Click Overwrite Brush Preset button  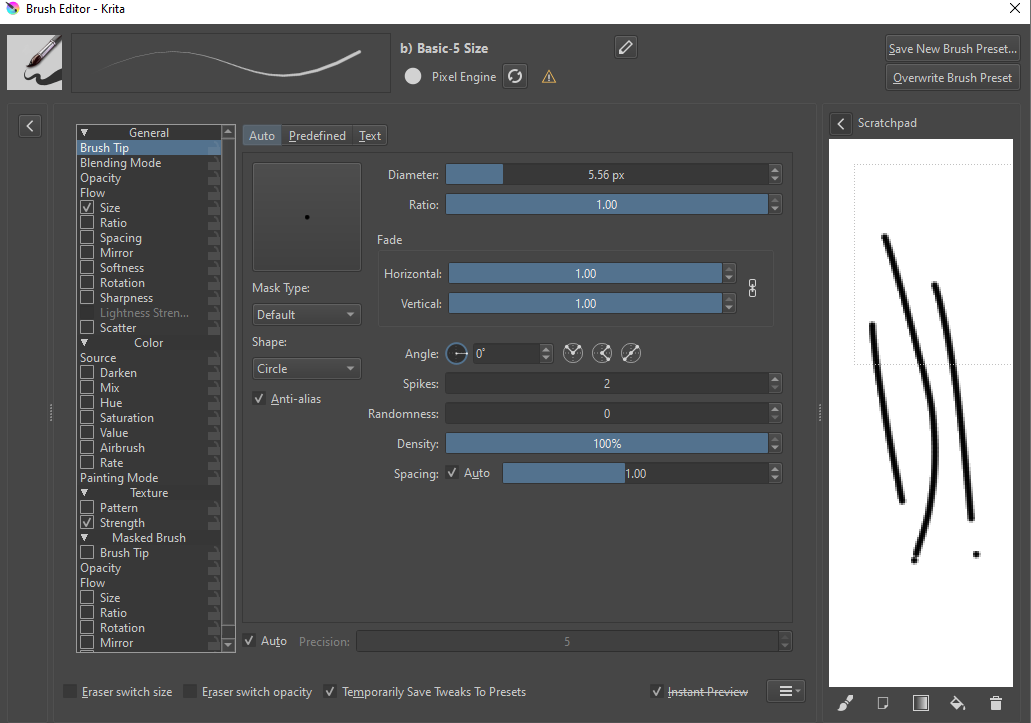point(952,77)
